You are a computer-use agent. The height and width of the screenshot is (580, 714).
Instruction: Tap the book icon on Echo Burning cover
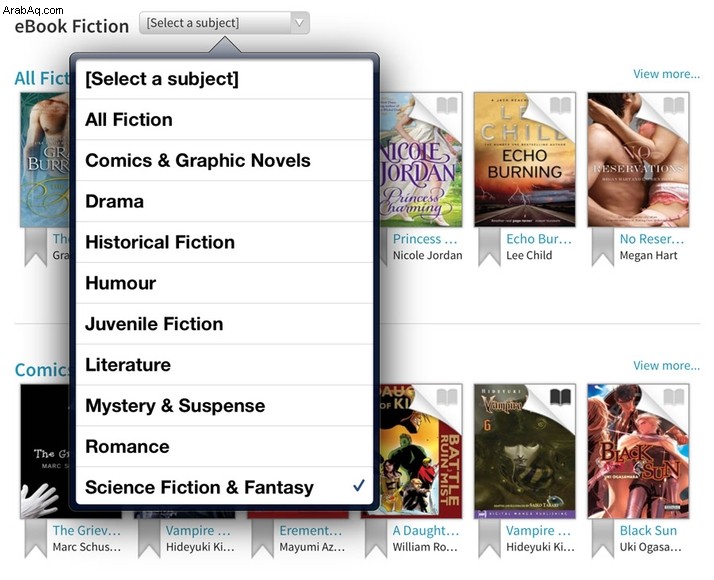560,105
